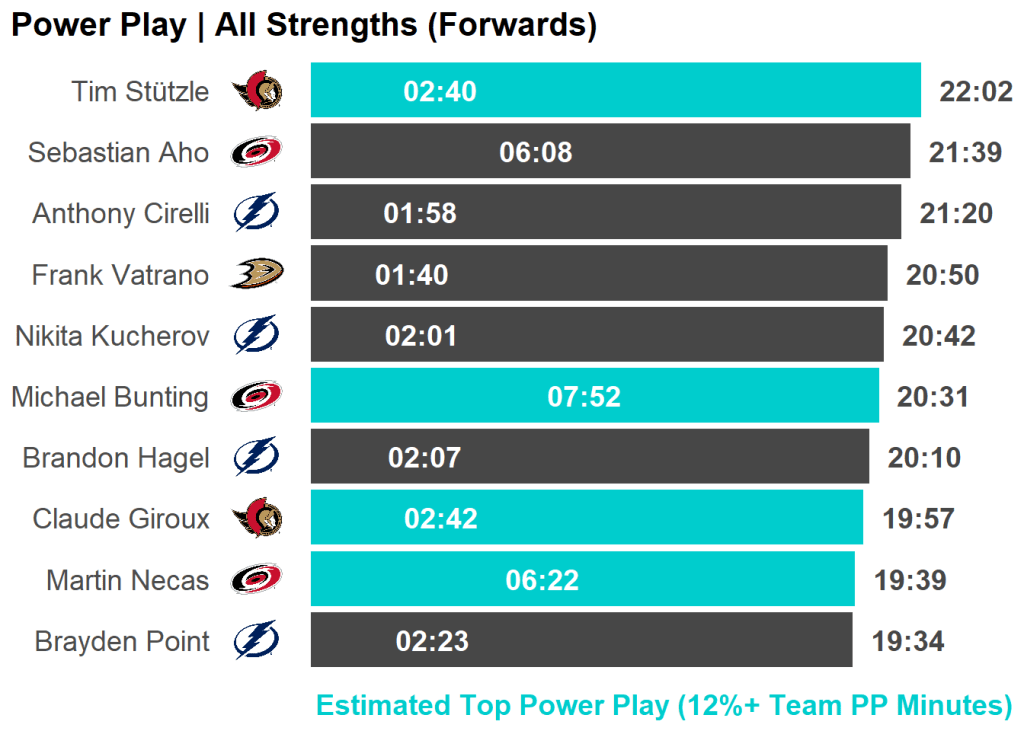Click the Power Play All Strengths title
1024x731 pixels.
coord(304,26)
